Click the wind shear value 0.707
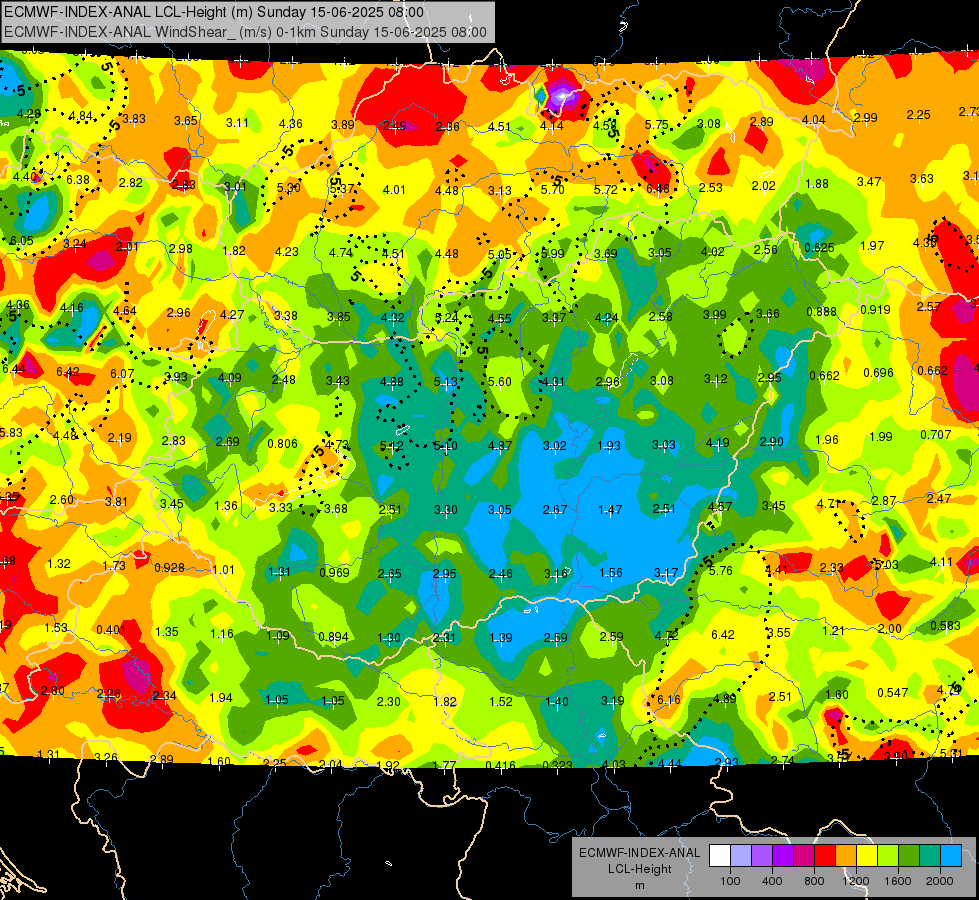Image resolution: width=979 pixels, height=900 pixels. coord(935,434)
